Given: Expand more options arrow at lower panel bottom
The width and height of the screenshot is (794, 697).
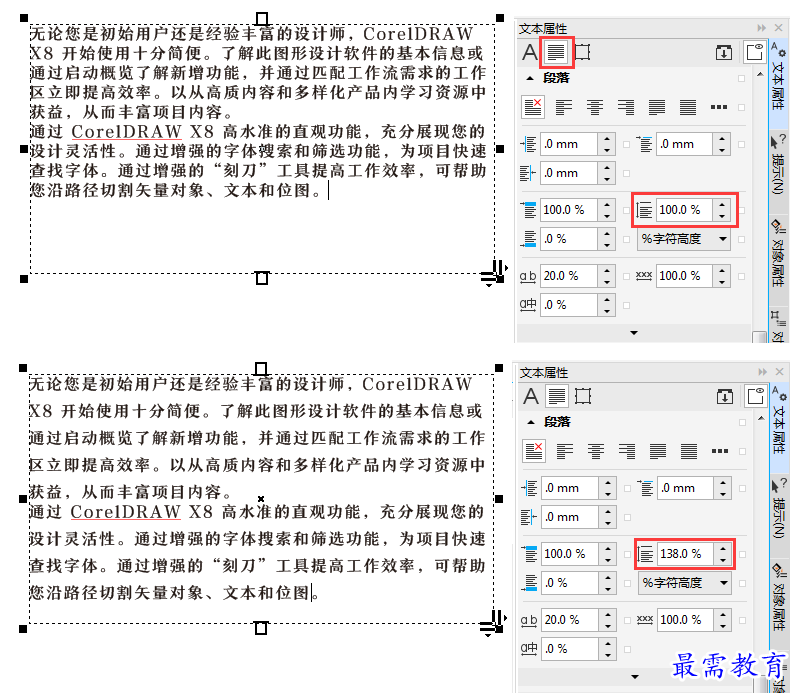Looking at the screenshot, I should tap(634, 676).
